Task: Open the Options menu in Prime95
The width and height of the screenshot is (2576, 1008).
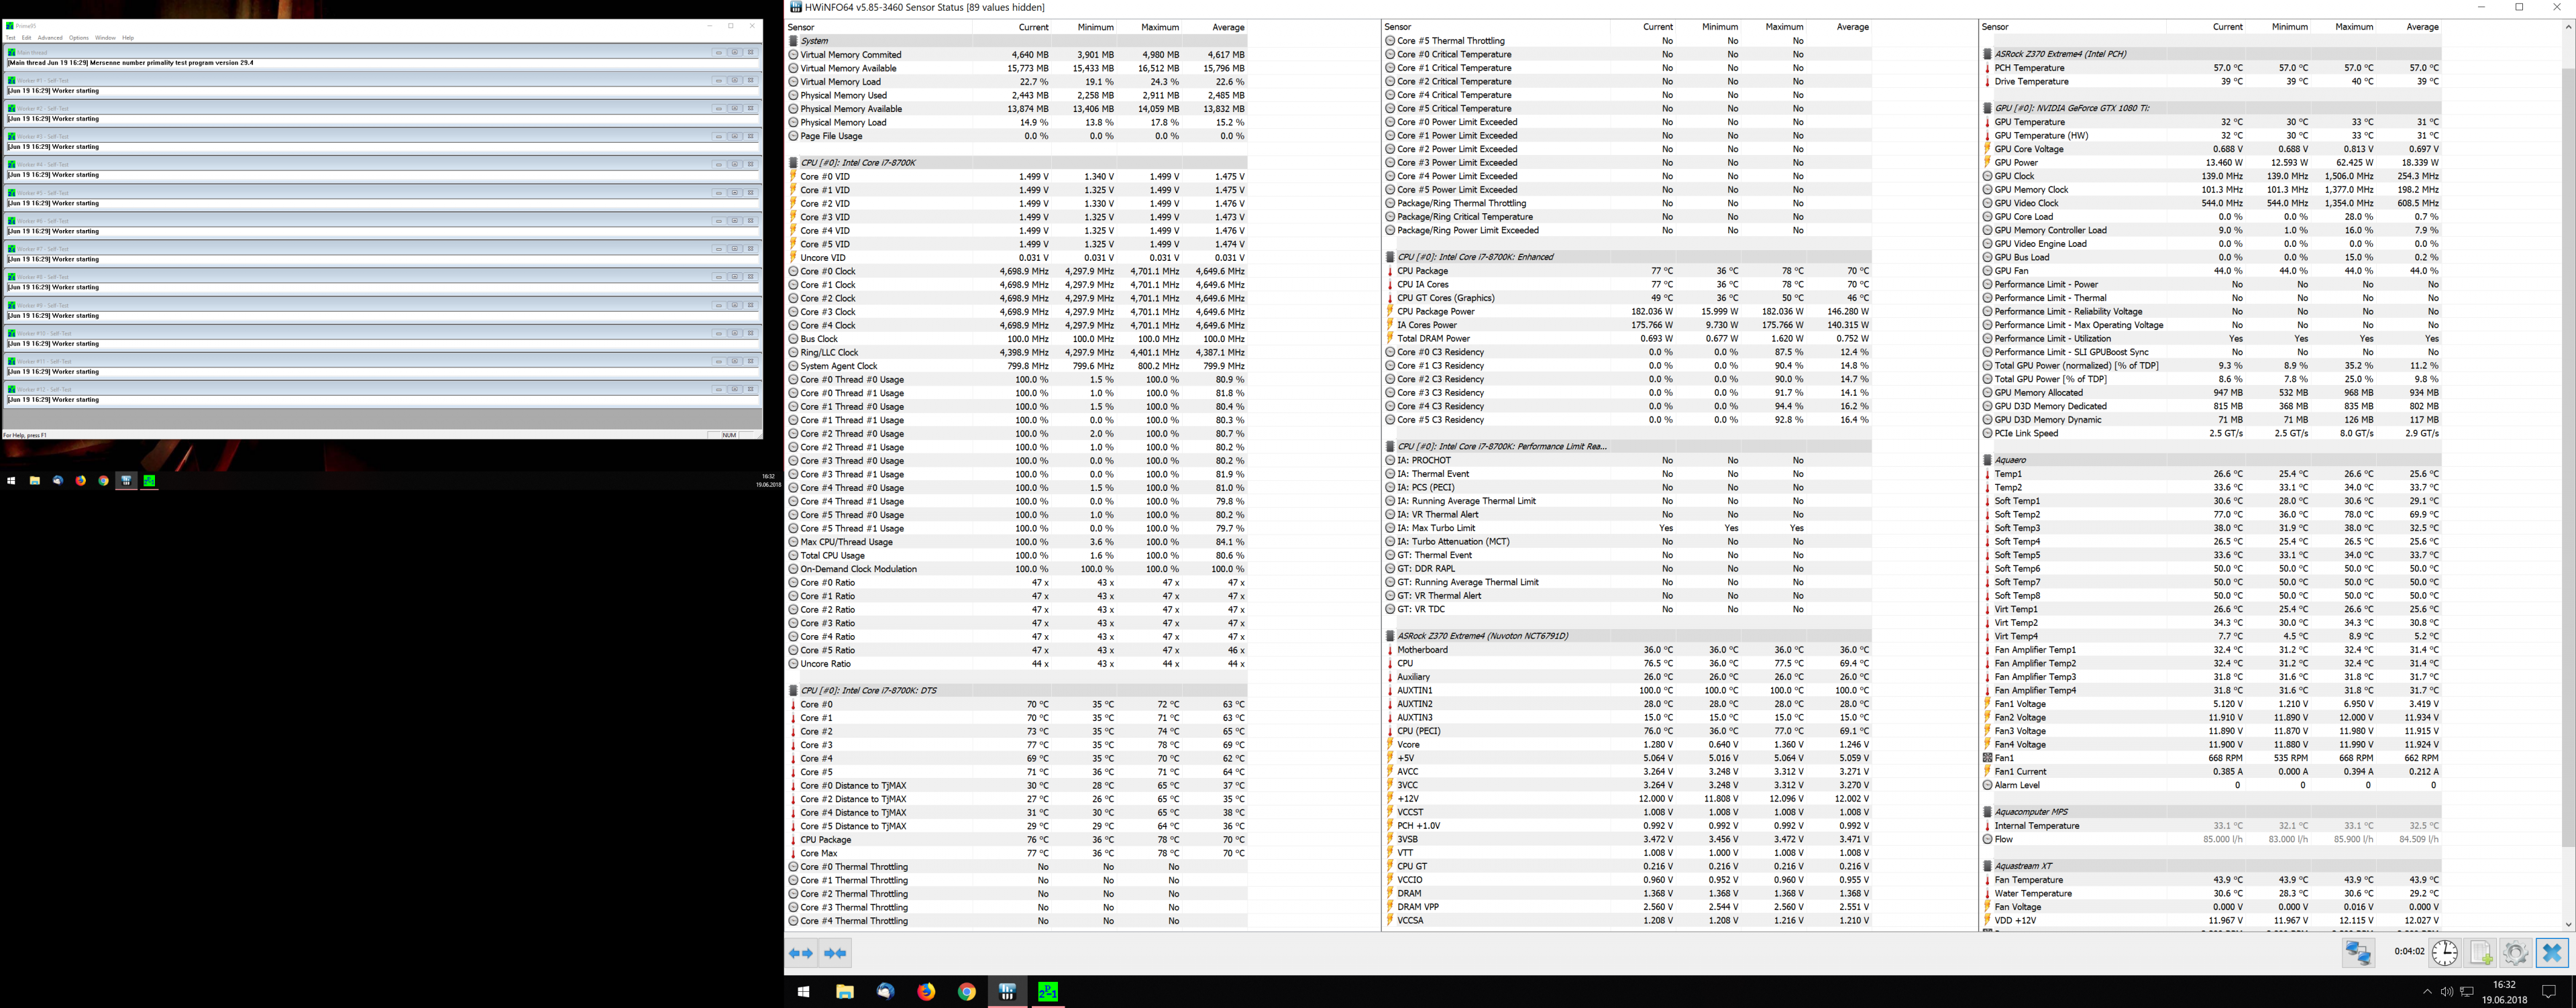Action: [x=78, y=37]
